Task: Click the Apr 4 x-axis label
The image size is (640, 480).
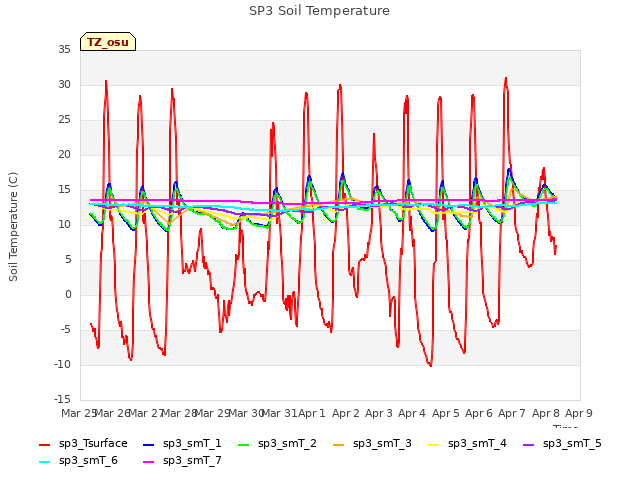Action: pyautogui.click(x=412, y=413)
